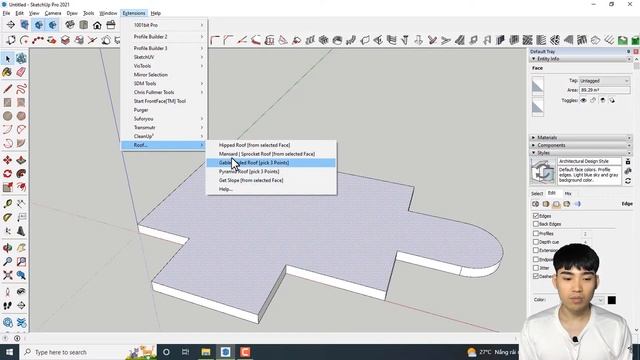The width and height of the screenshot is (640, 360).
Task: Choose Gable-Ended Roof pick 3 Points
Action: click(x=271, y=162)
